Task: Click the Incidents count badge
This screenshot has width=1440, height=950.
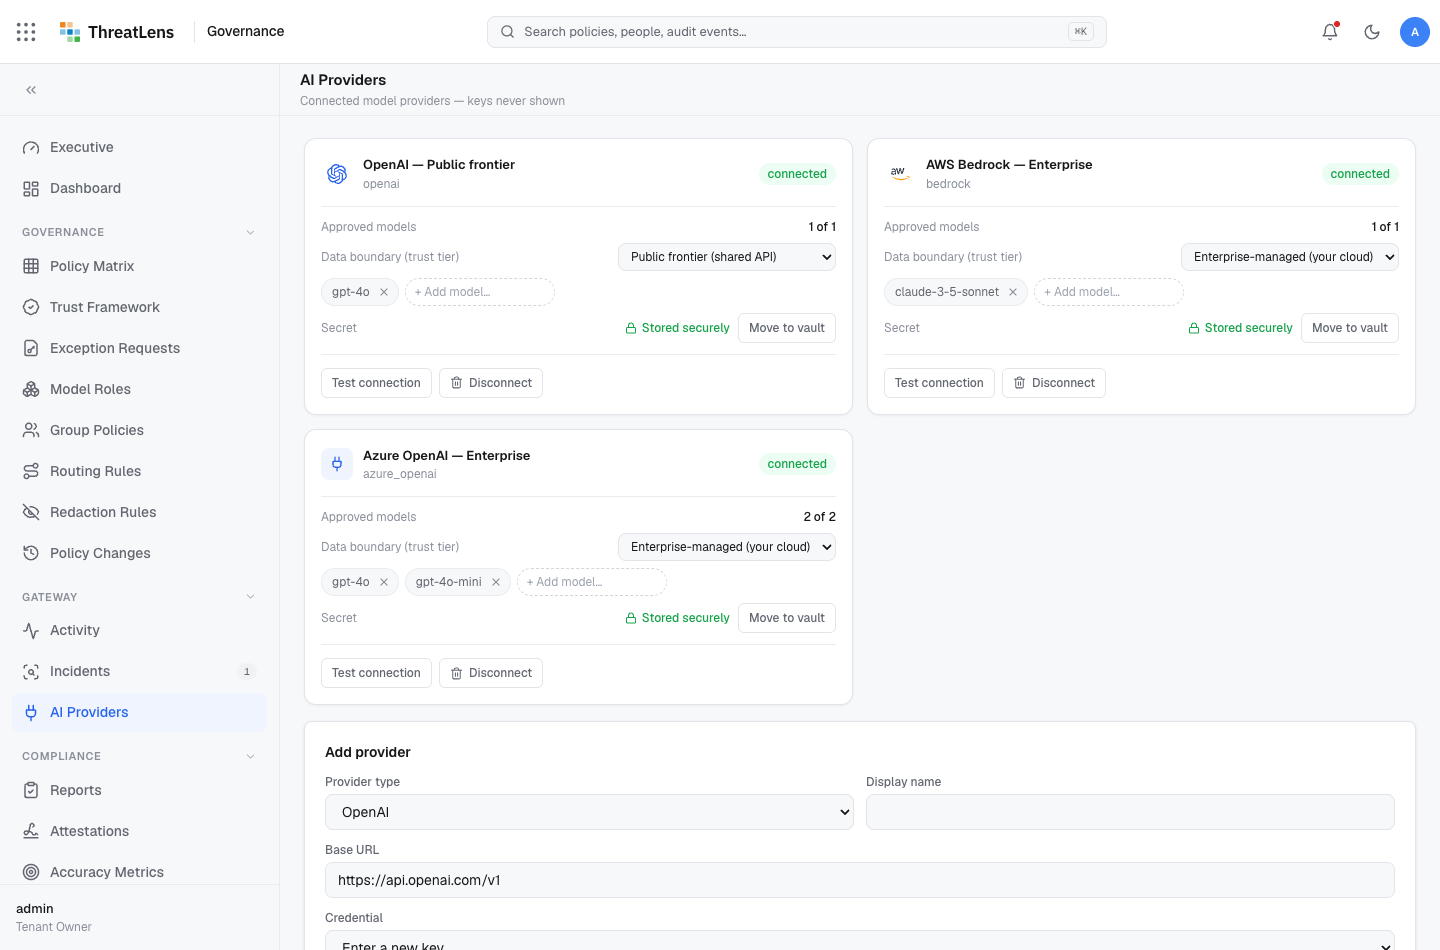Action: point(247,672)
